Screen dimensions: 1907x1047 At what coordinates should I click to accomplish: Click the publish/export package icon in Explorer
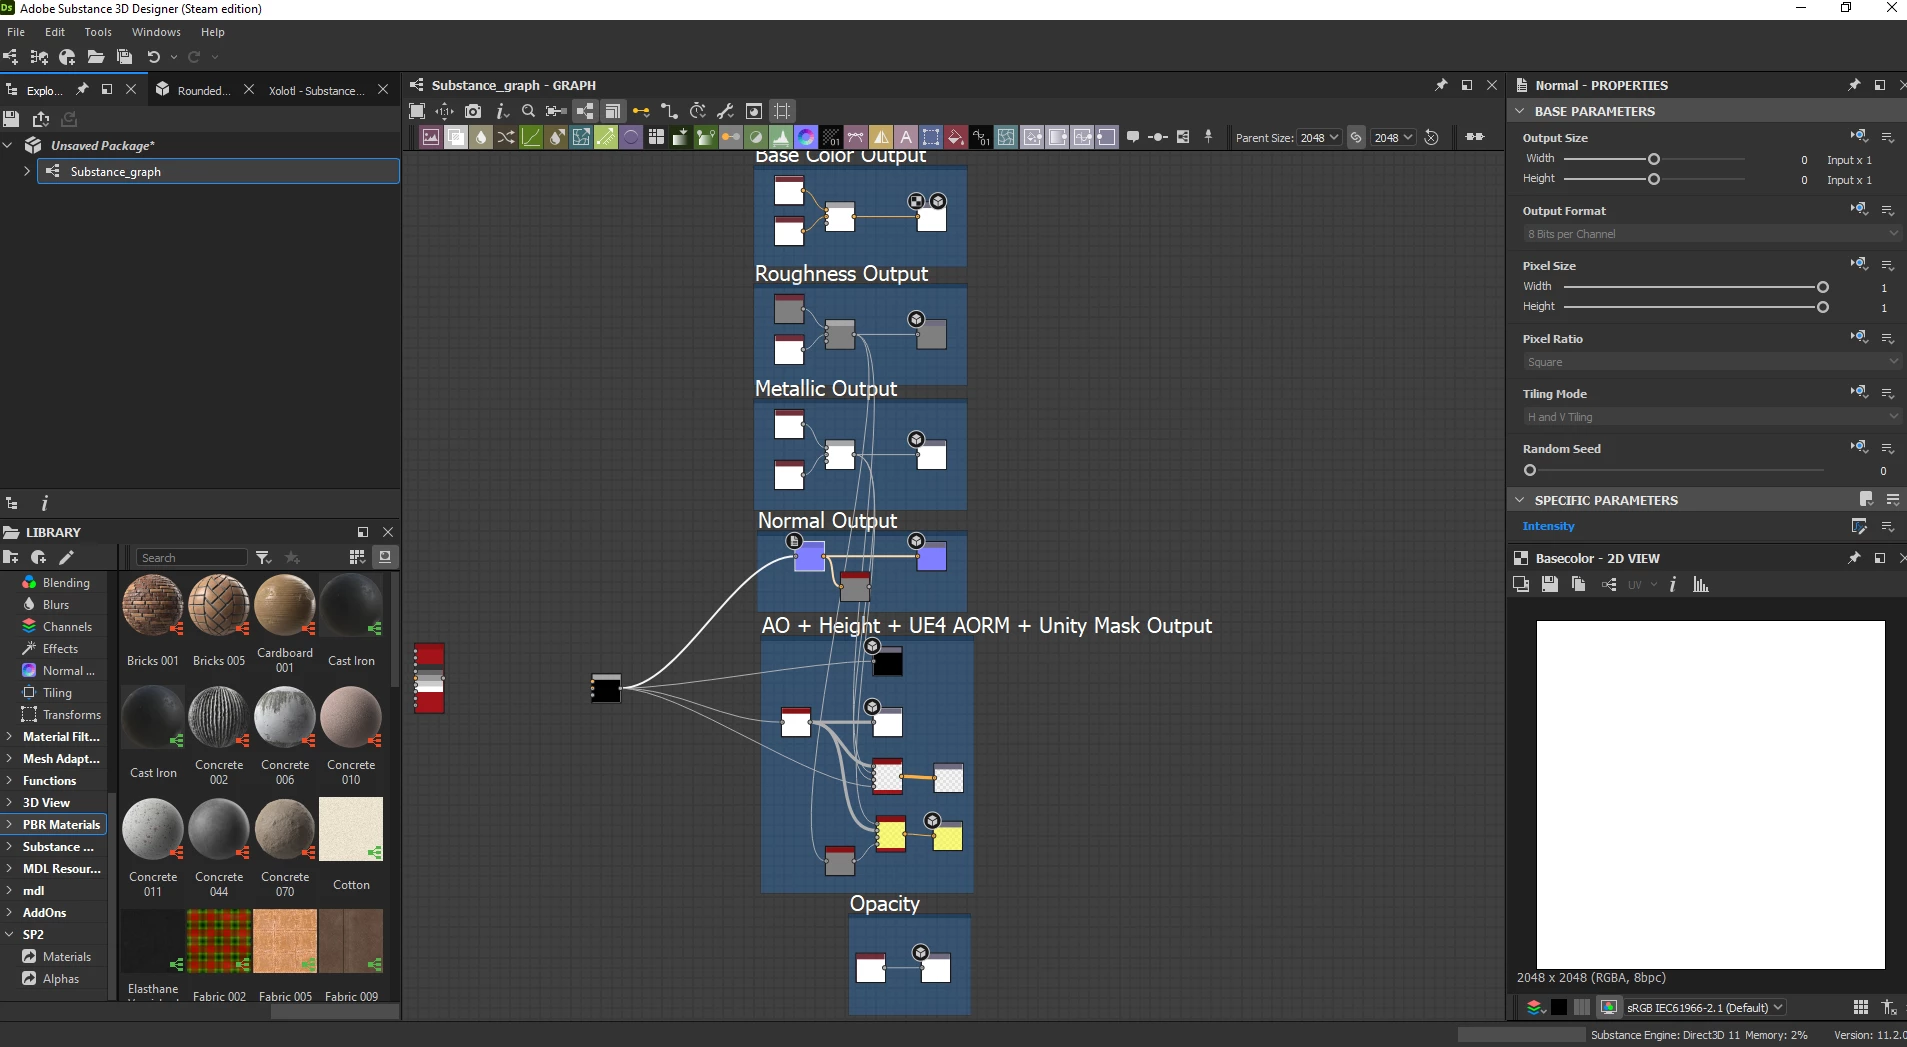click(x=41, y=119)
